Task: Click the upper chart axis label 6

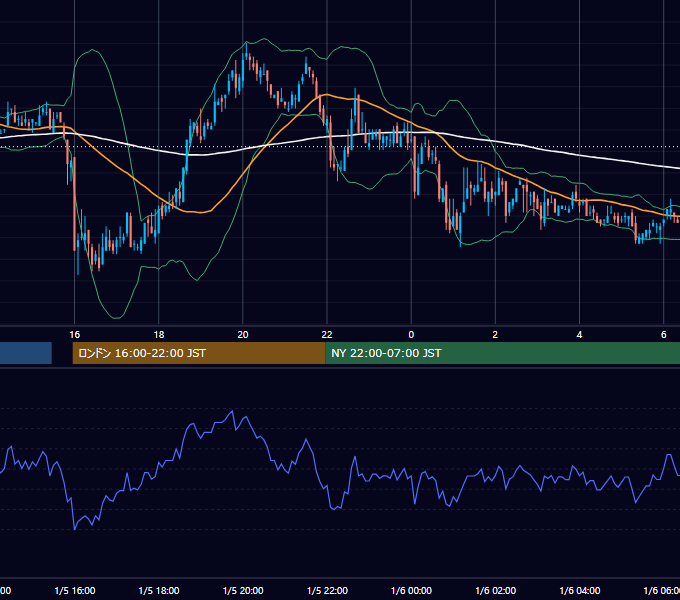Action: (664, 334)
